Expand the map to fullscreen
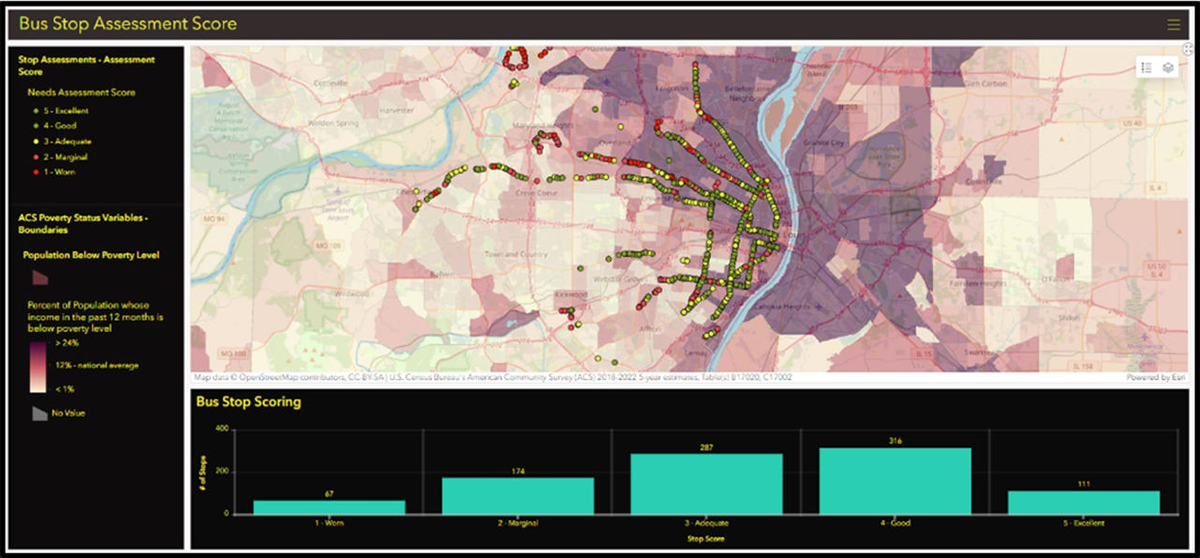The image size is (1200, 558). (x=1188, y=48)
